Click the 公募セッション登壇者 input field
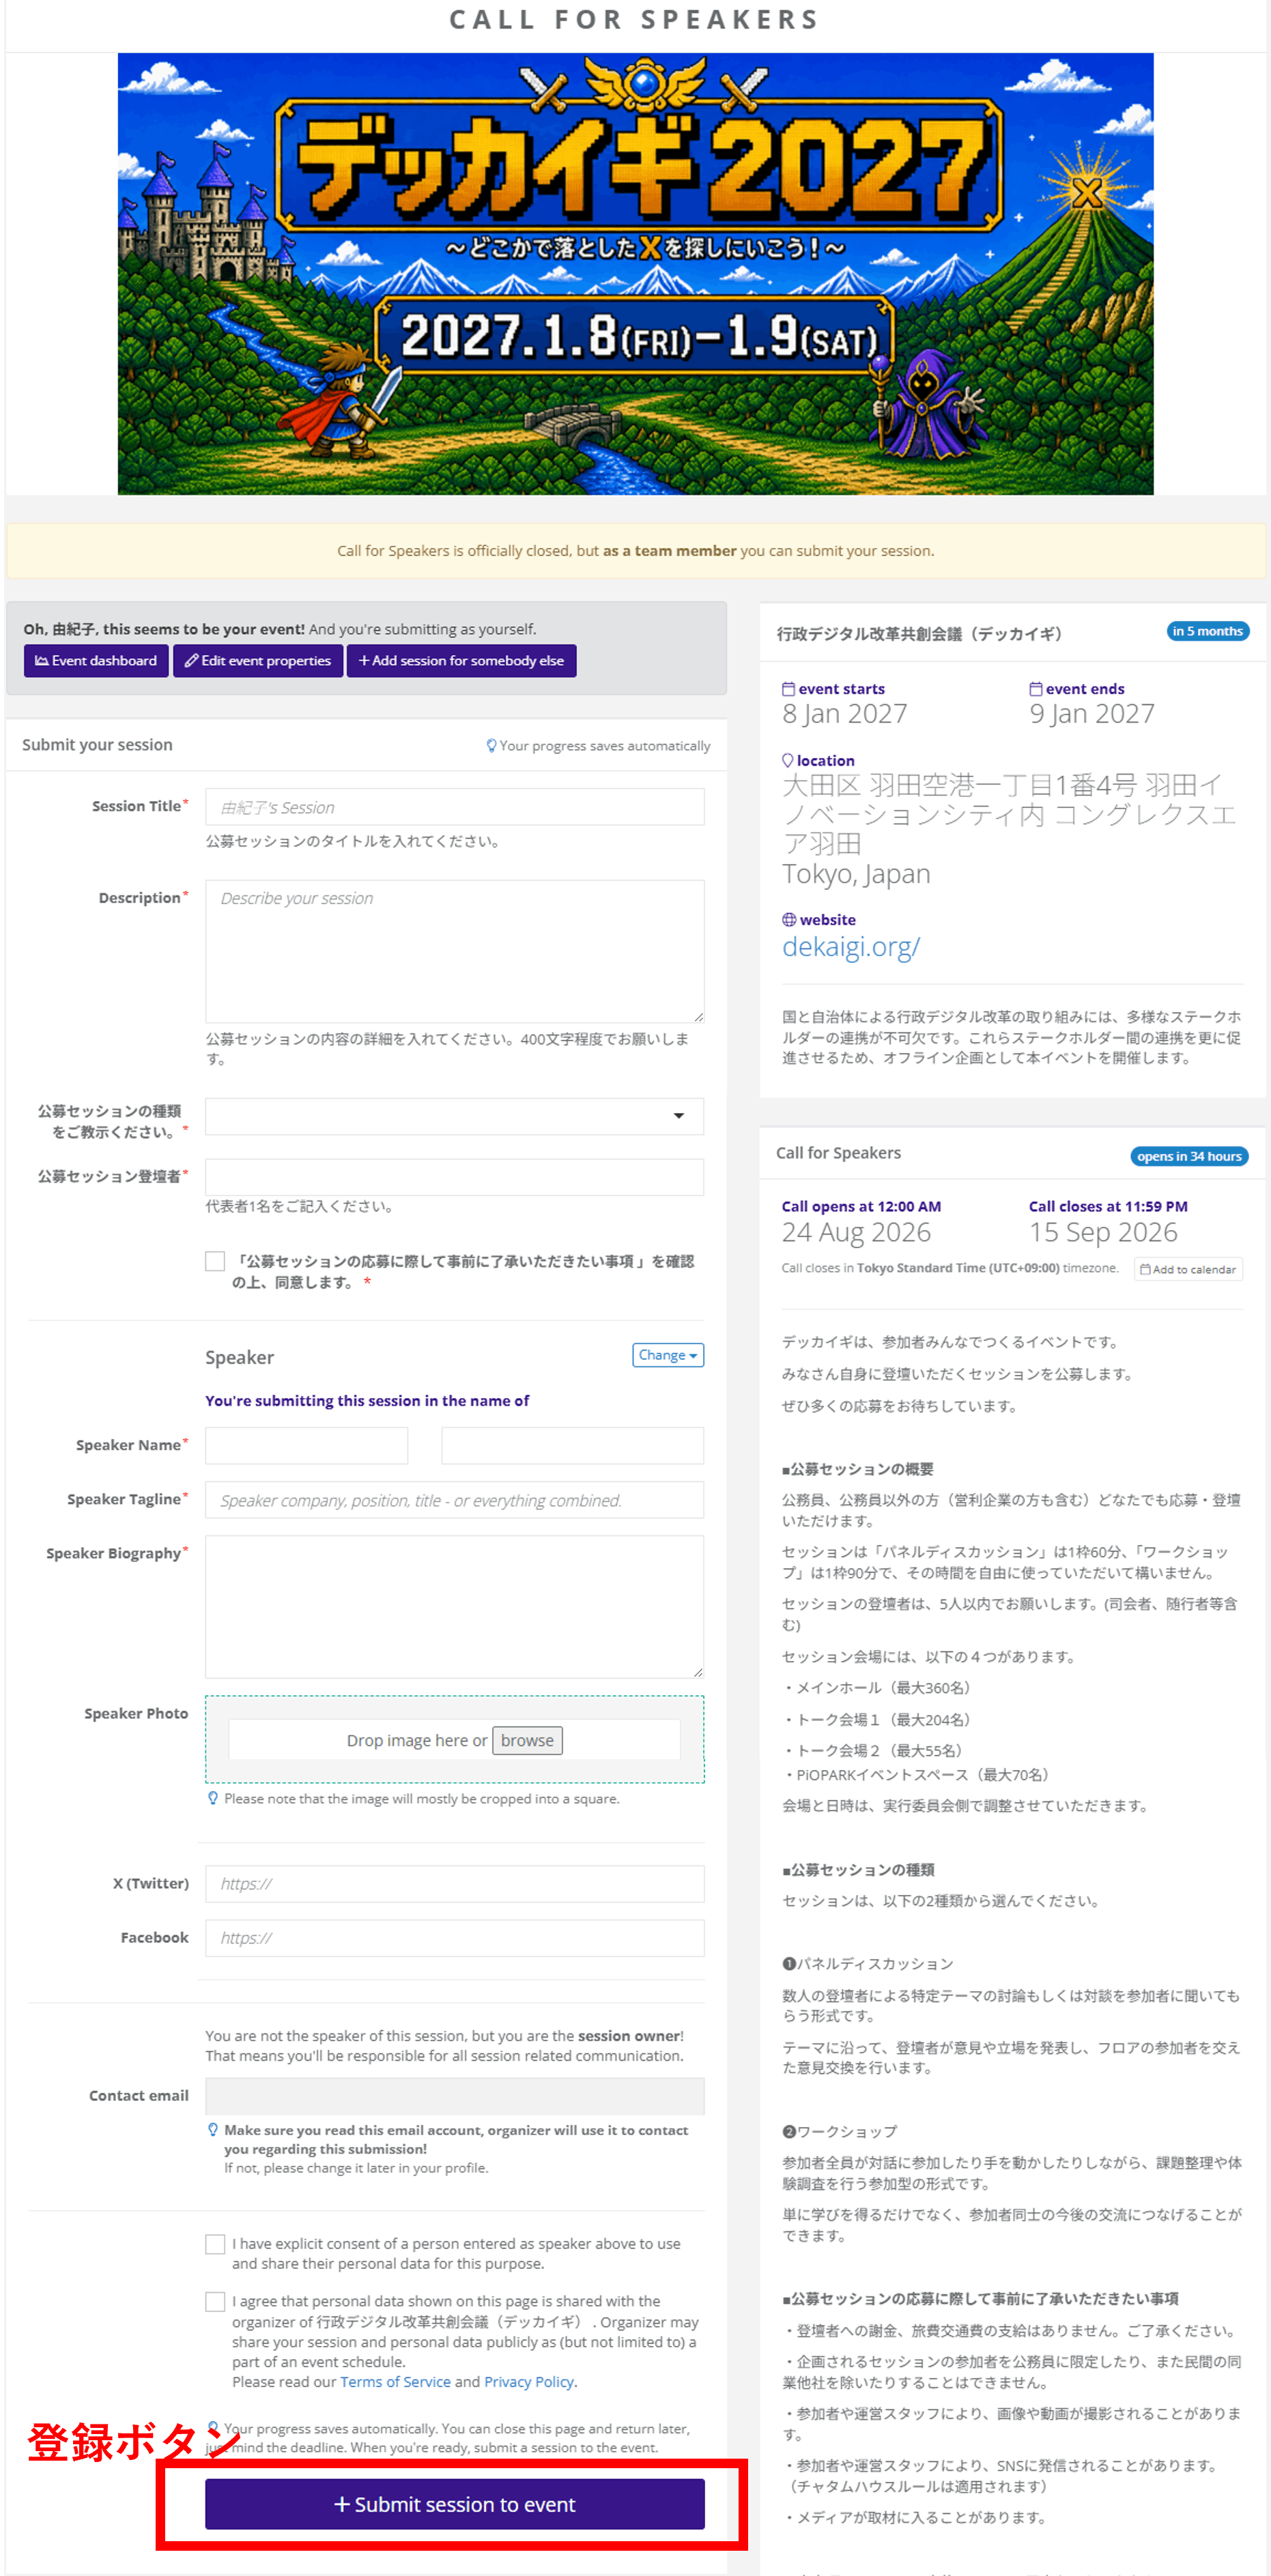1271x2576 pixels. [454, 1177]
